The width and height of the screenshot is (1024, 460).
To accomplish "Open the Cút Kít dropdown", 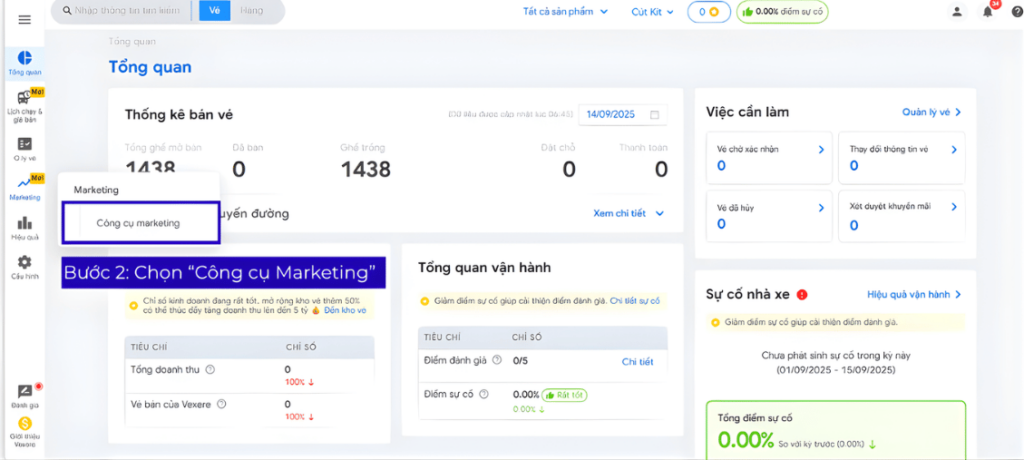I will [x=652, y=12].
